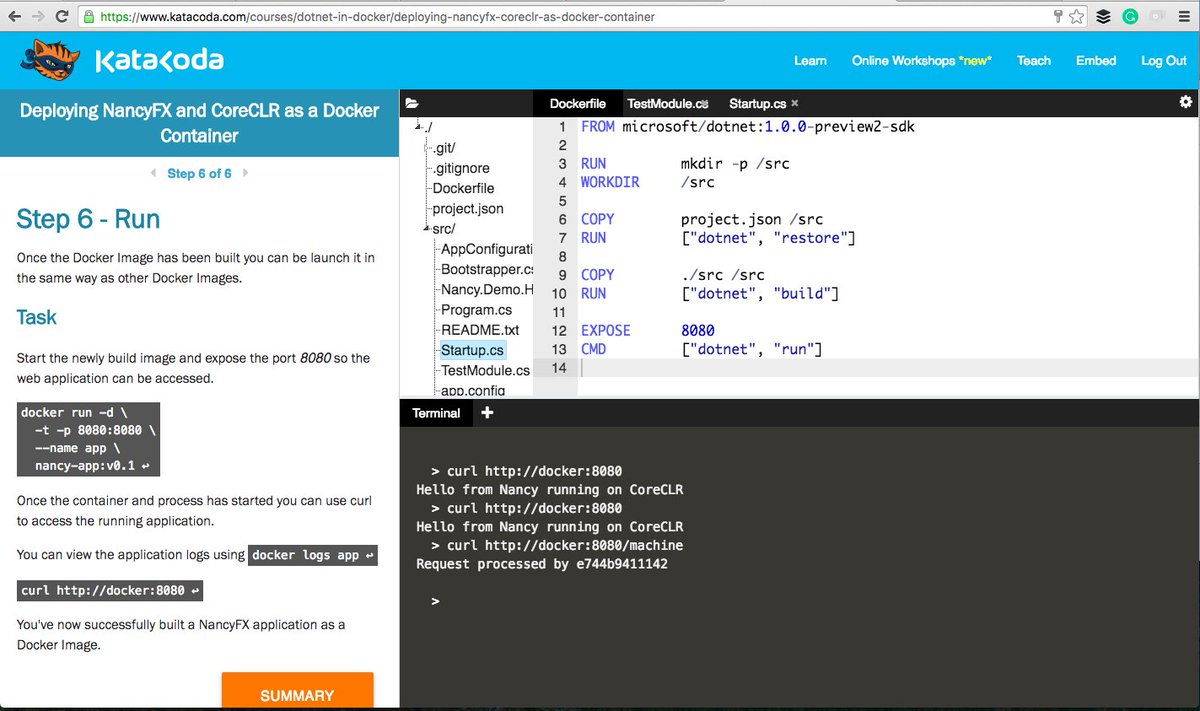The image size is (1200, 711).
Task: Open the Learn menu item
Action: tap(810, 61)
